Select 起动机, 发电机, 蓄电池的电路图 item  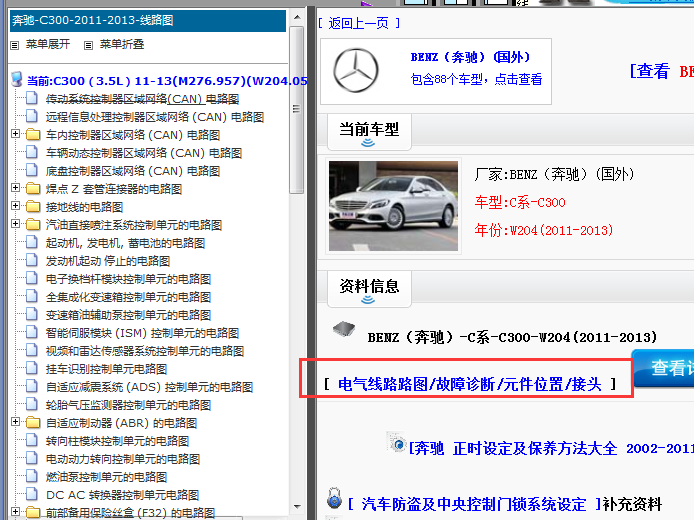click(x=125, y=243)
